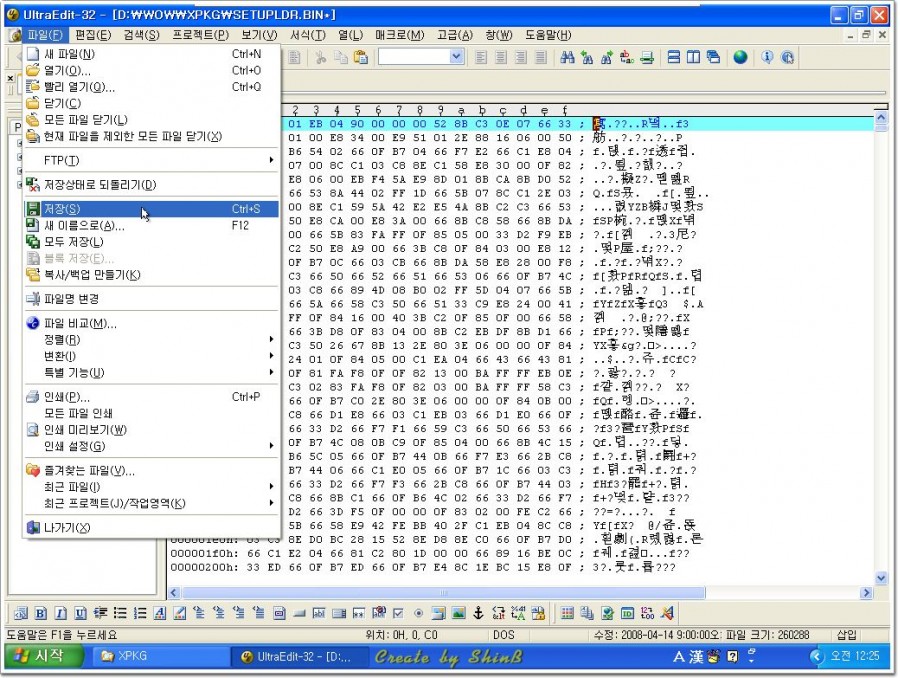Viewport: 900px width, 678px height.
Task: Tile windows vertically via toolbar icon
Action: 693,57
